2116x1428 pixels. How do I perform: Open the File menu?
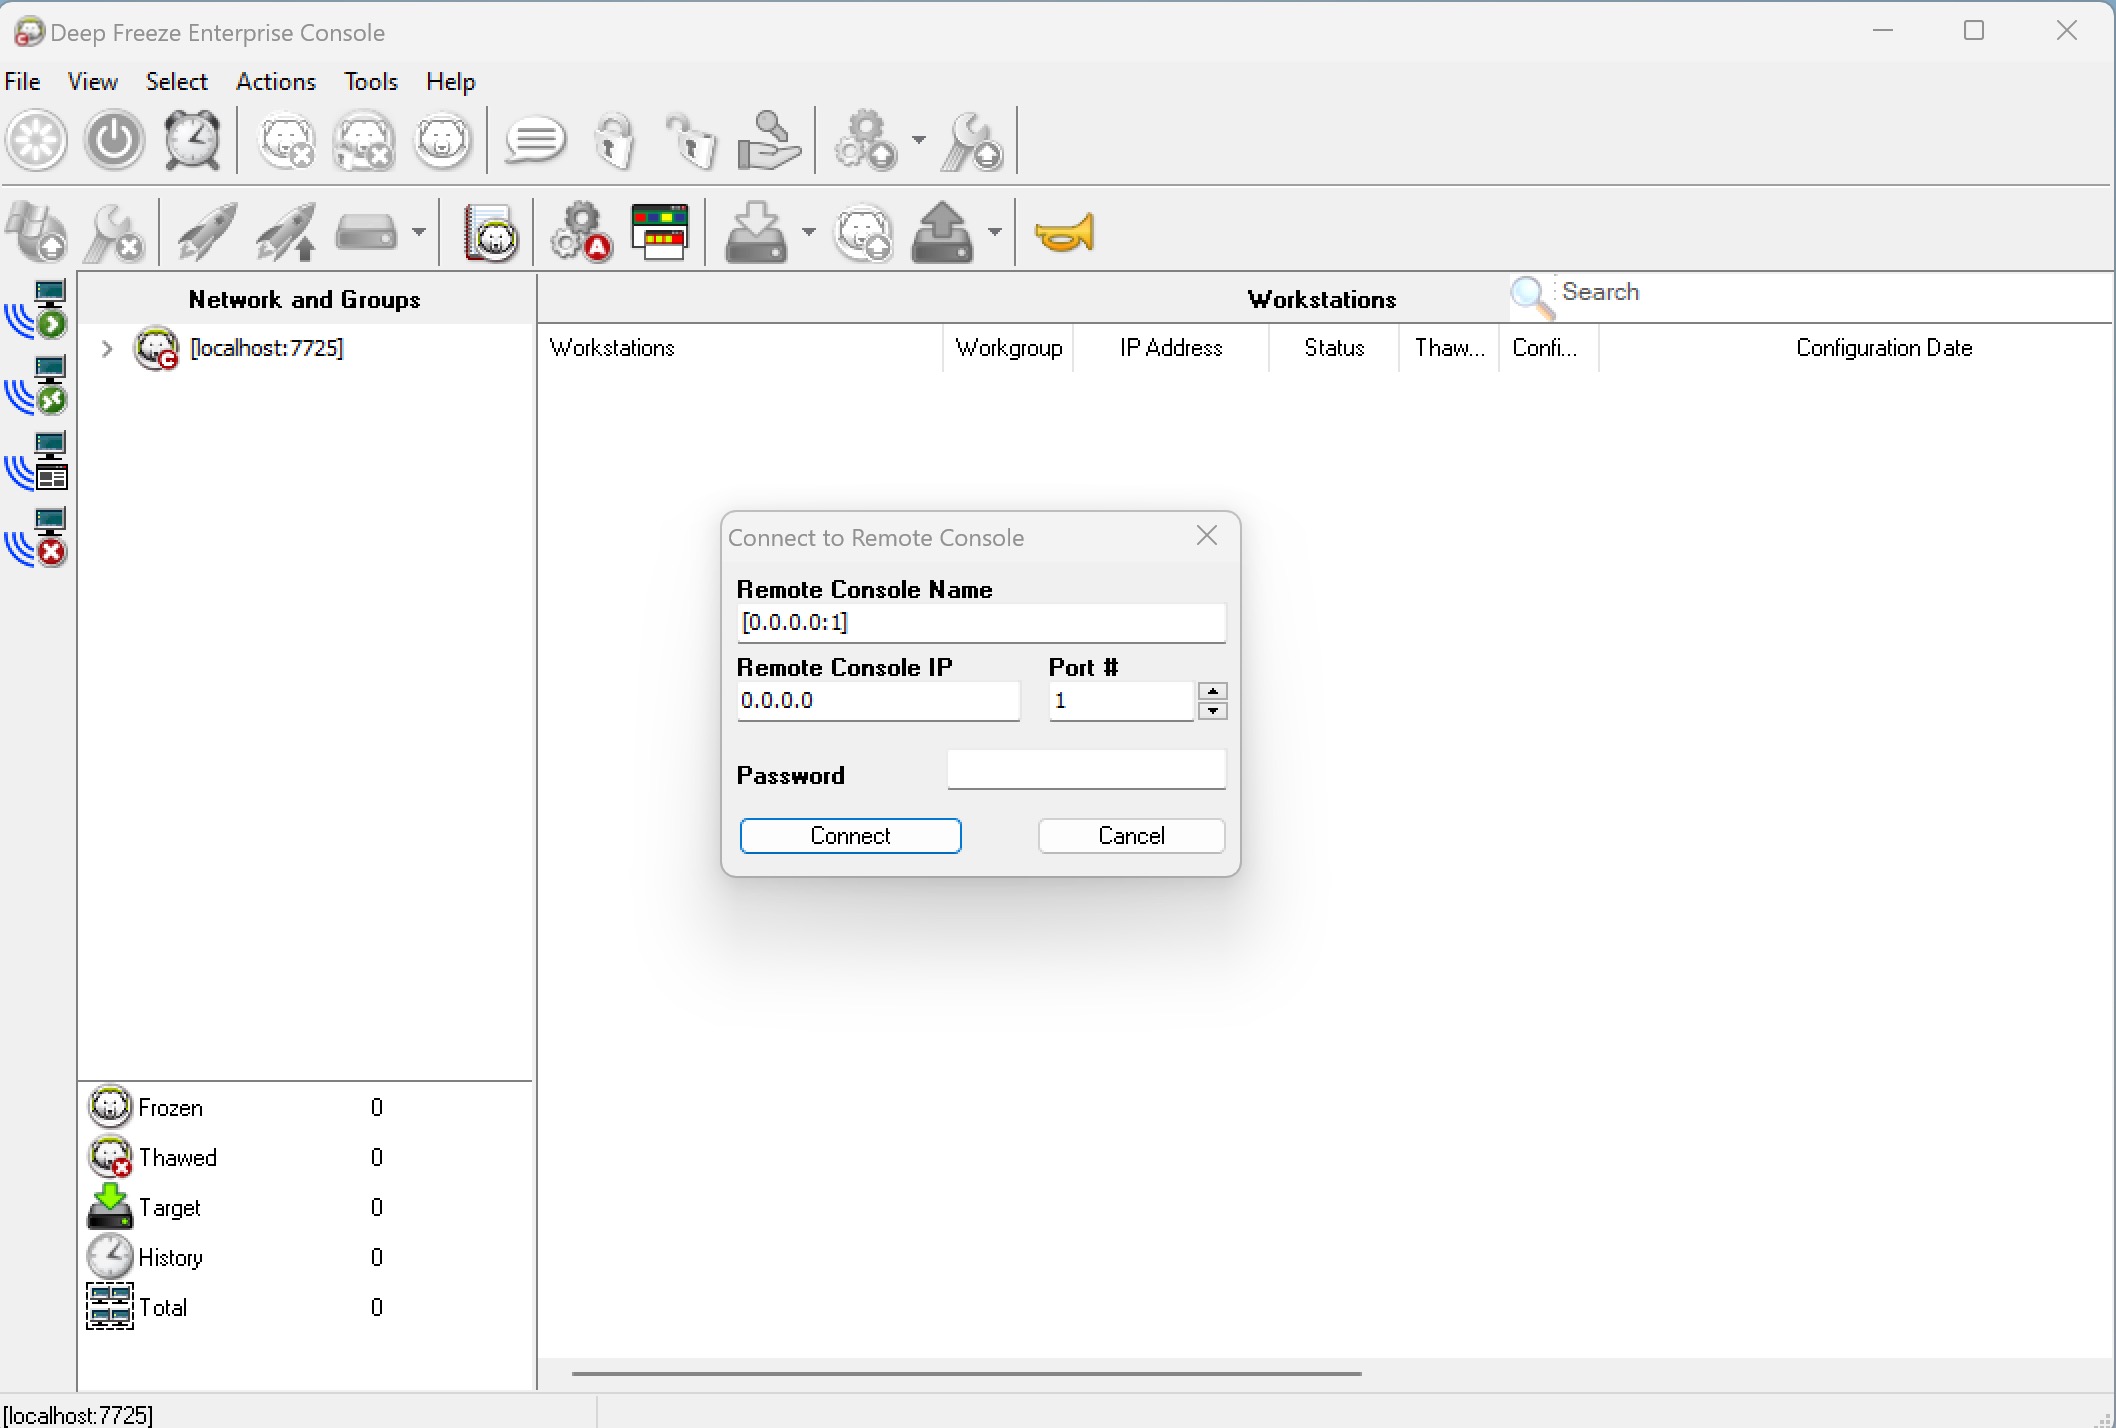pyautogui.click(x=22, y=82)
